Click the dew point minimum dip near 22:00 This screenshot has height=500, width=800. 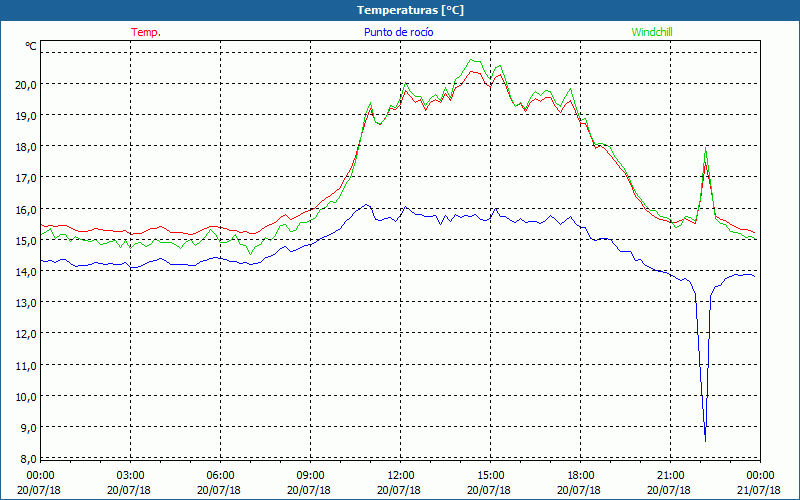[706, 441]
